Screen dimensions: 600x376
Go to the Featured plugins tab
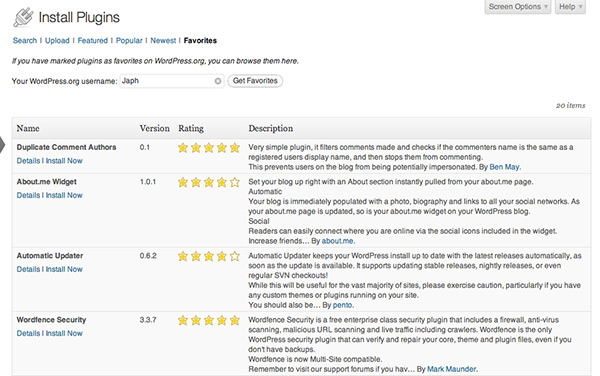pos(93,41)
